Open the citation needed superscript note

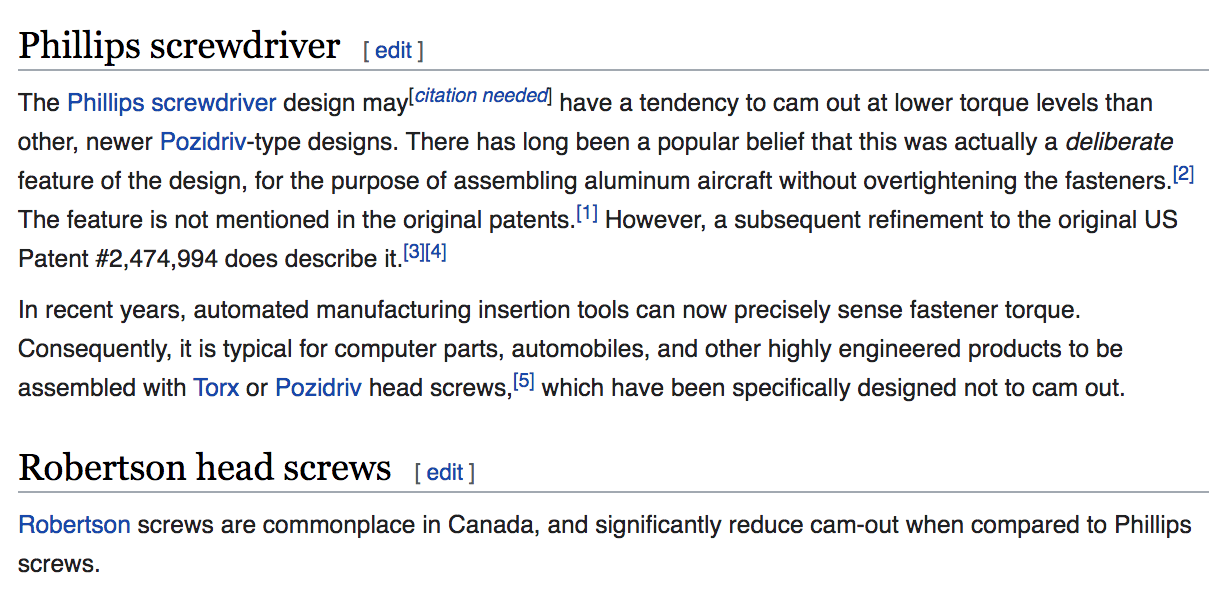(480, 96)
